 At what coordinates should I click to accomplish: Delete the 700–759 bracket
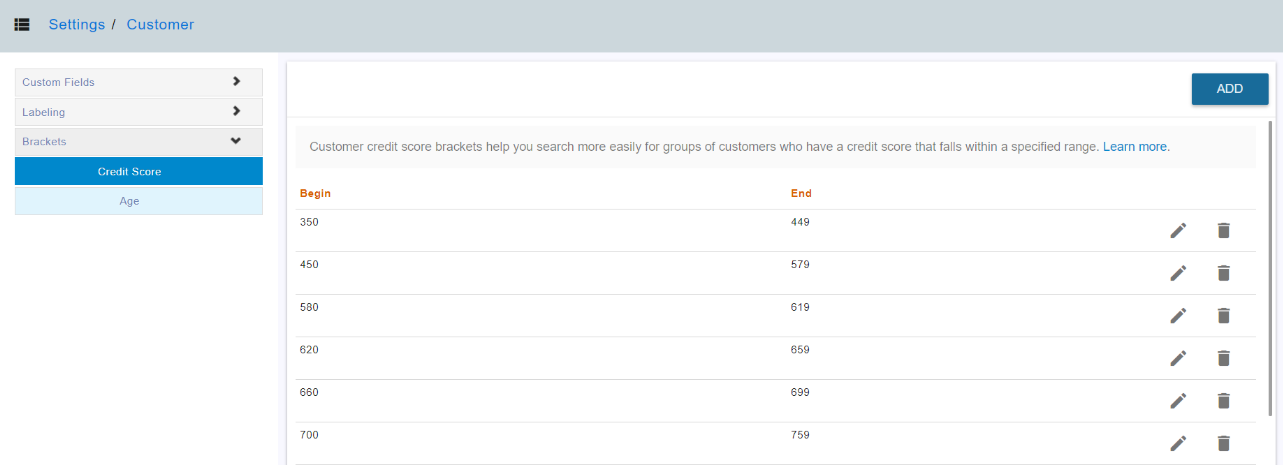[x=1223, y=443]
